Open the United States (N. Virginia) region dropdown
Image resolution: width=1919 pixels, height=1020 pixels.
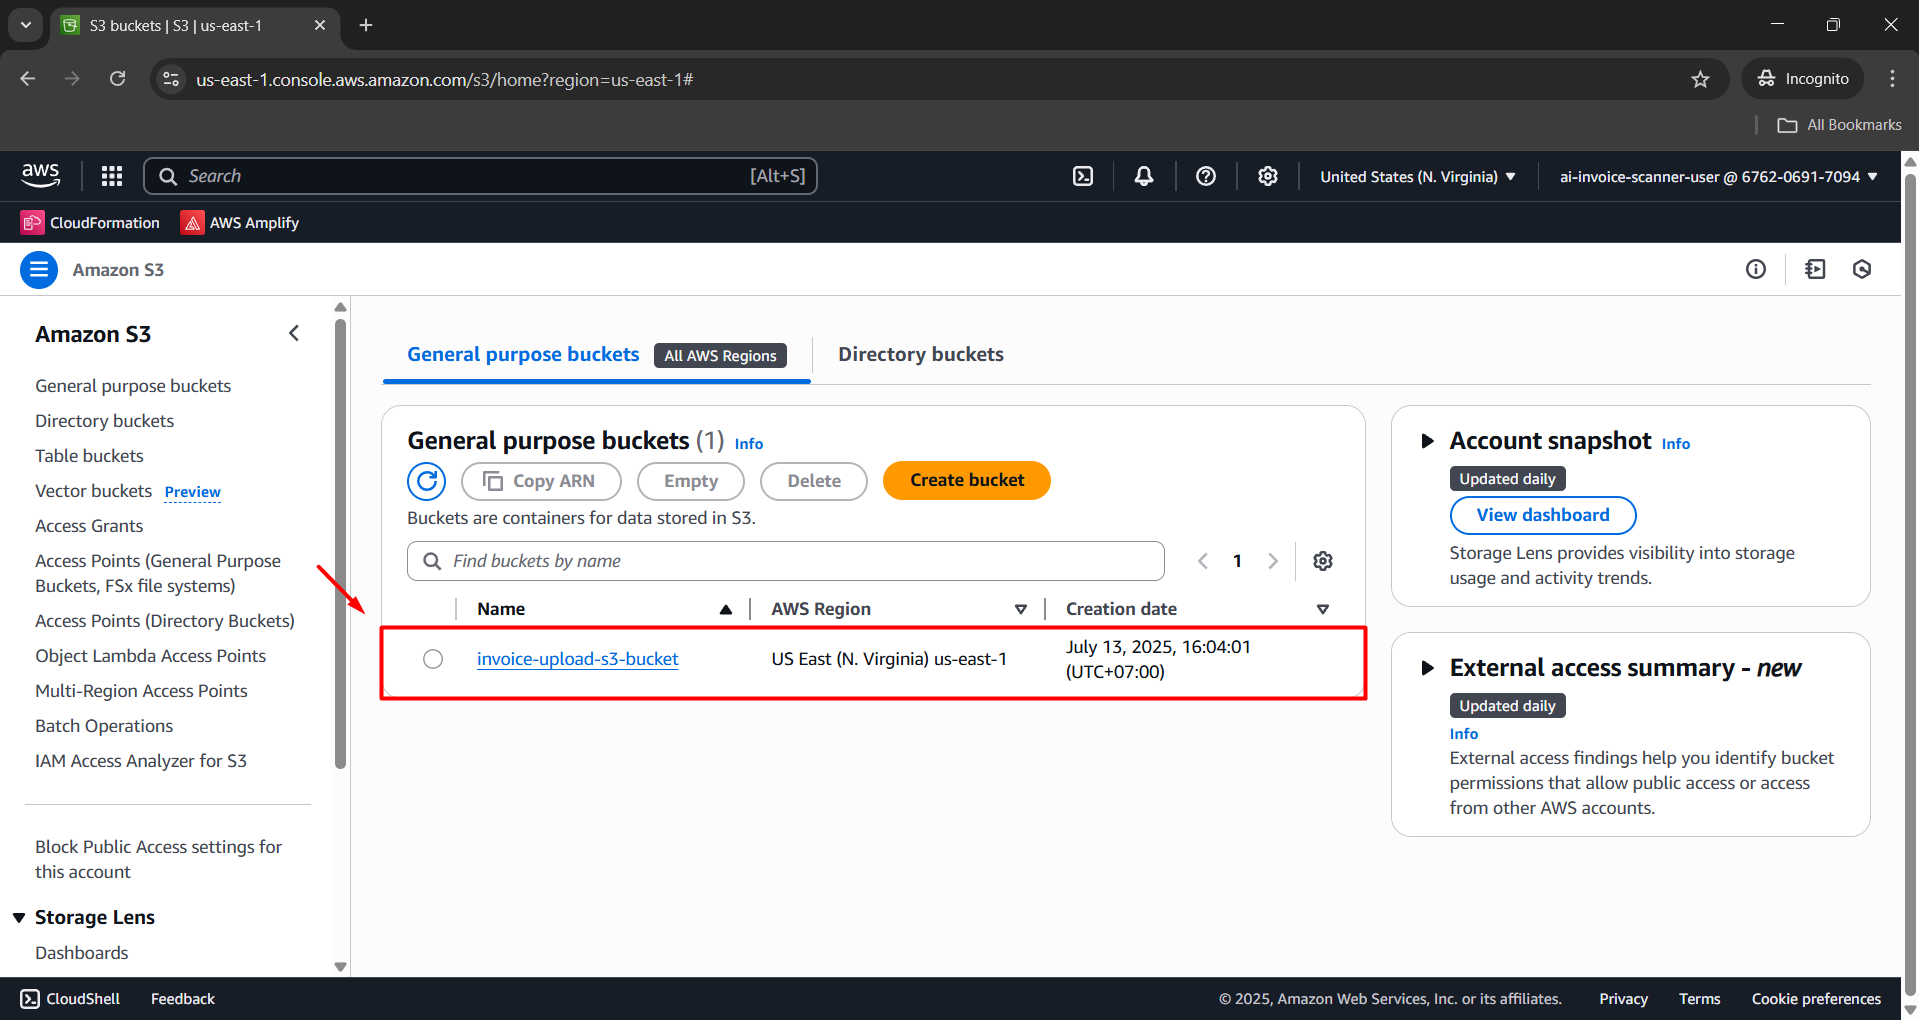(x=1415, y=176)
